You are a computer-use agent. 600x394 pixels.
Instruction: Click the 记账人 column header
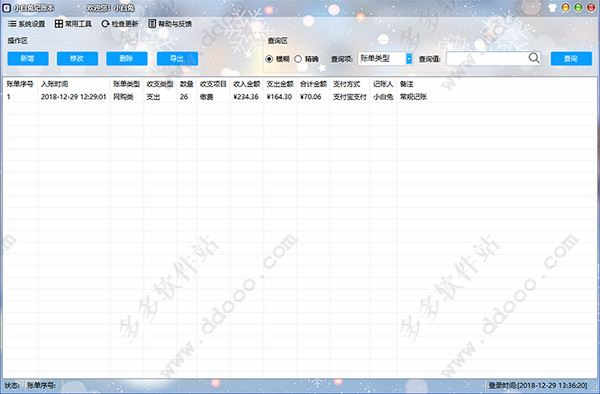tap(383, 84)
